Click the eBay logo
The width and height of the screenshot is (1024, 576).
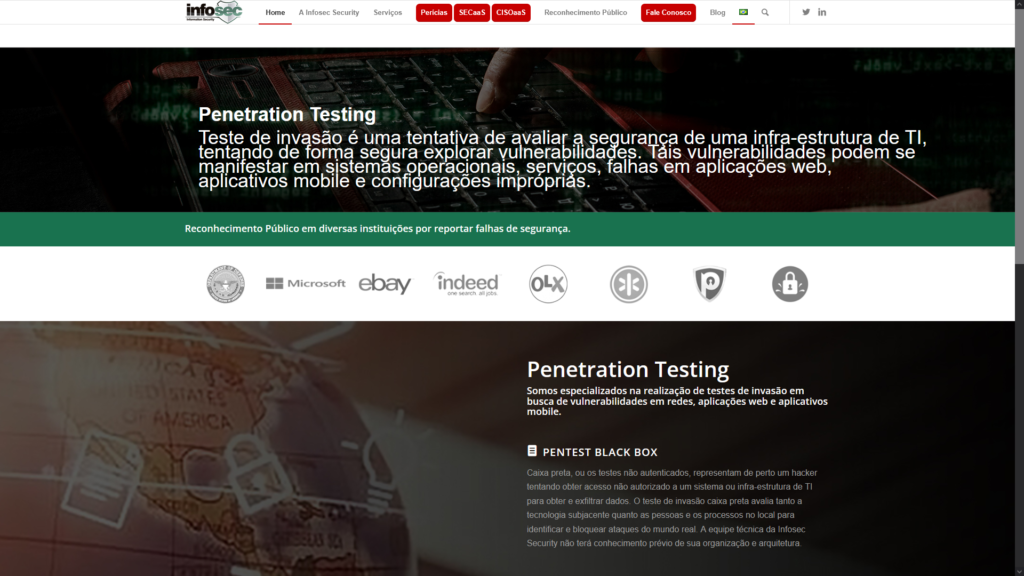tap(385, 284)
